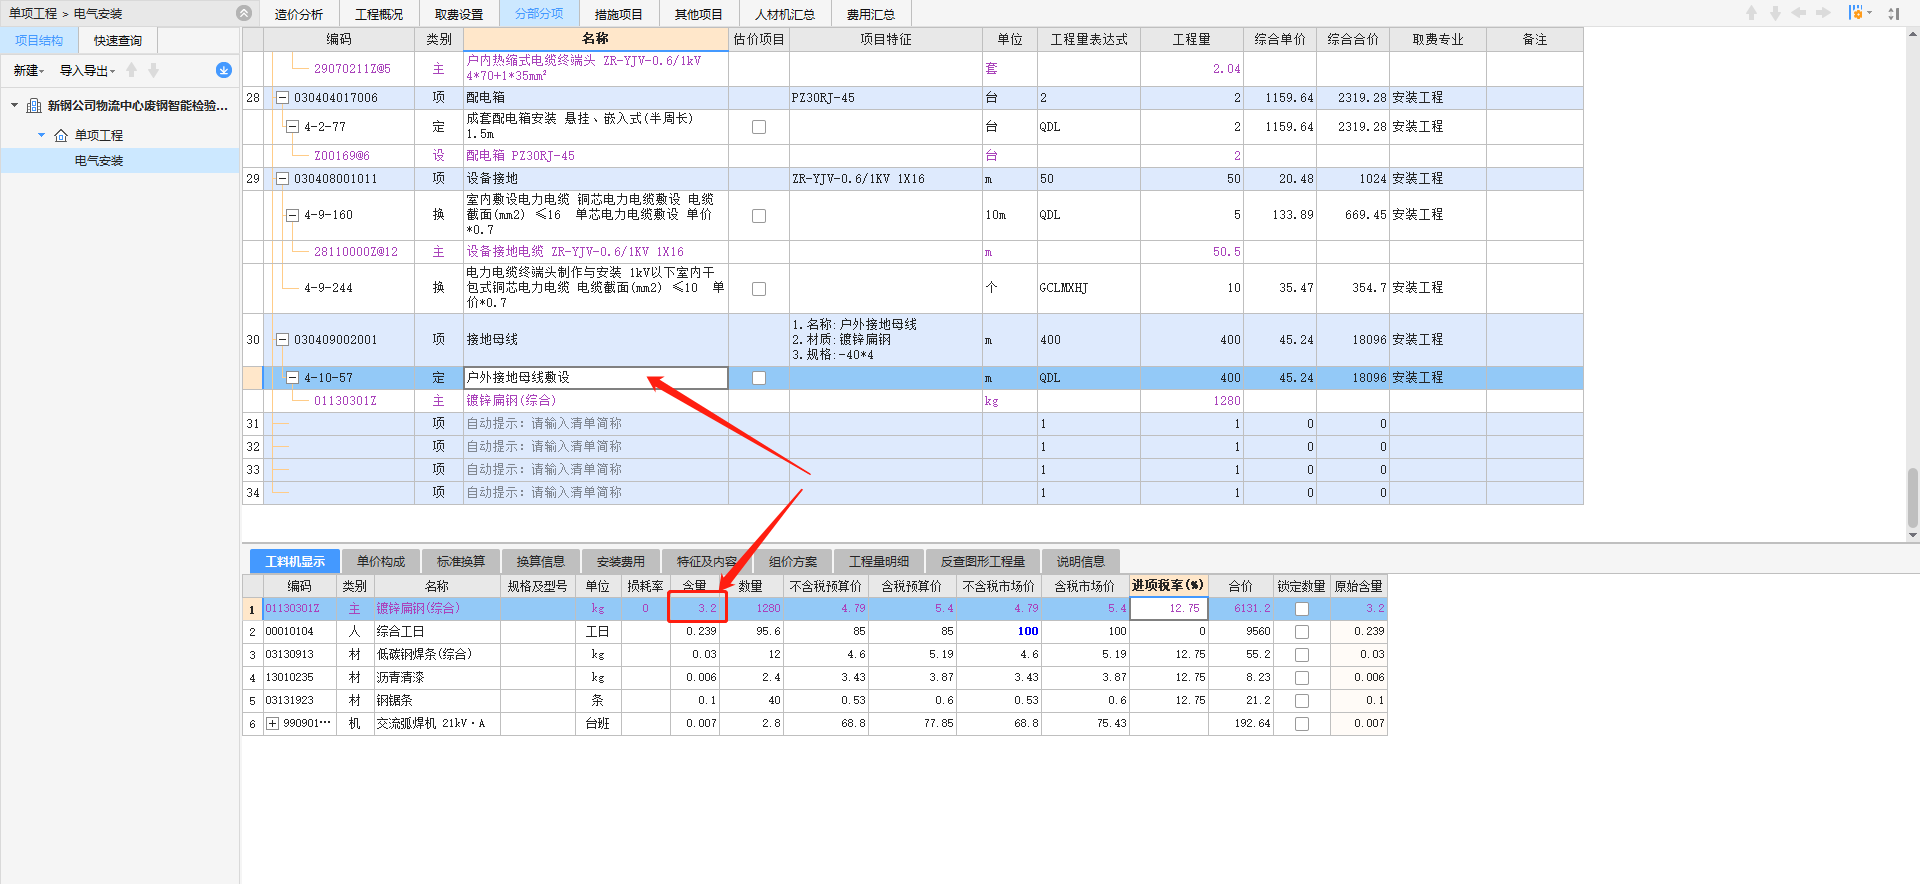Click the 名称 column header in main table

click(595, 39)
